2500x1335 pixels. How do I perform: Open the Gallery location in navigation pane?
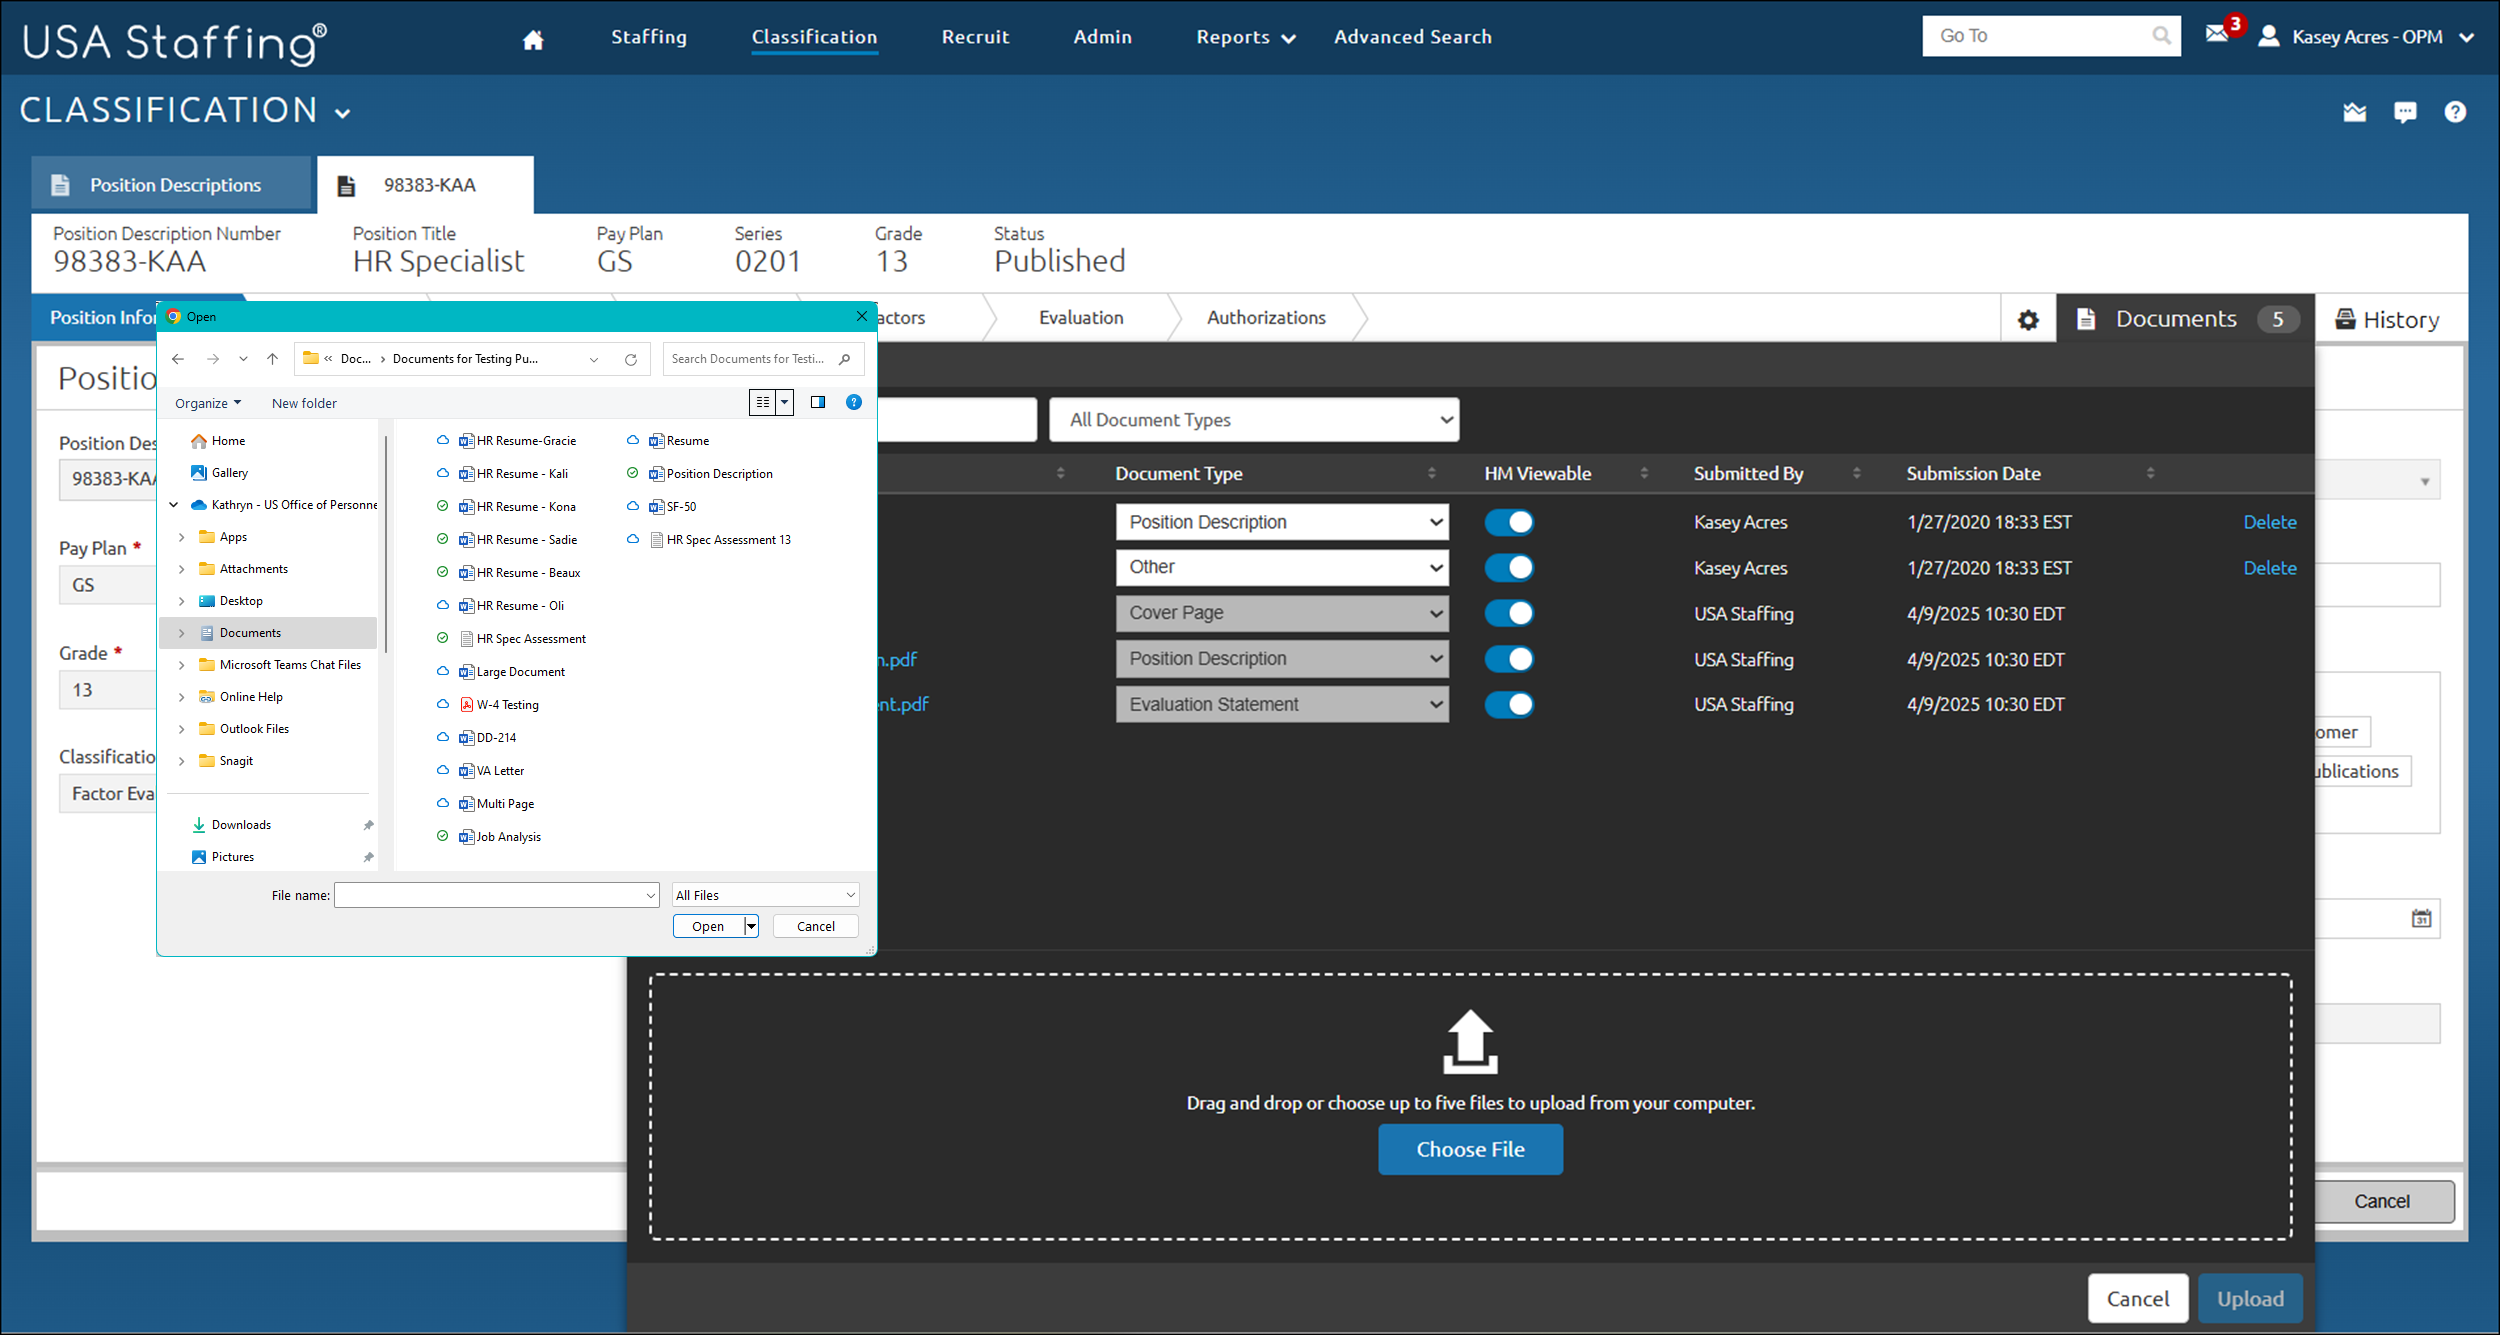pos(229,473)
